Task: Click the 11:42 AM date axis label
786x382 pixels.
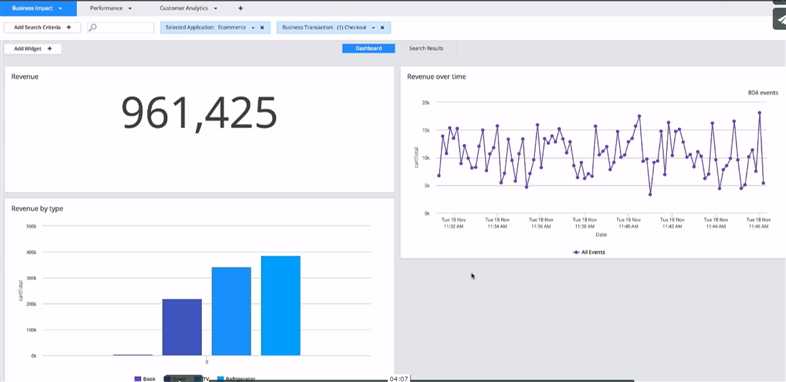Action: [x=672, y=223]
